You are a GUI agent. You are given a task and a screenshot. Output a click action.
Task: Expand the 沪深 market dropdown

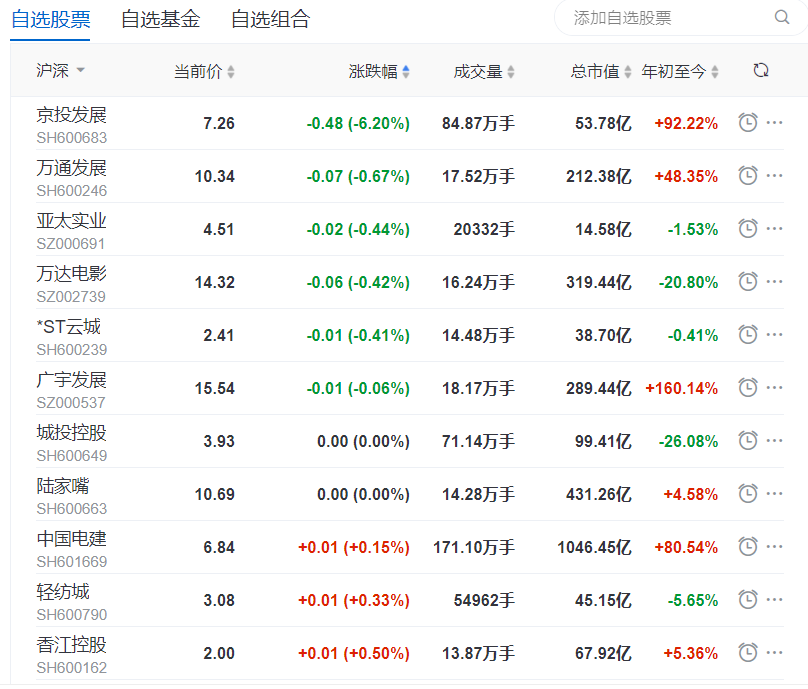60,70
